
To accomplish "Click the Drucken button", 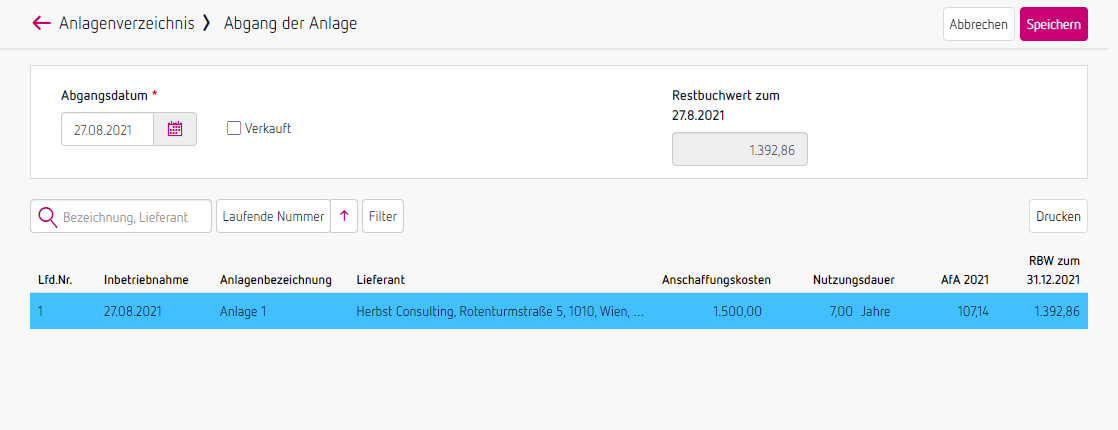I will pyautogui.click(x=1058, y=216).
